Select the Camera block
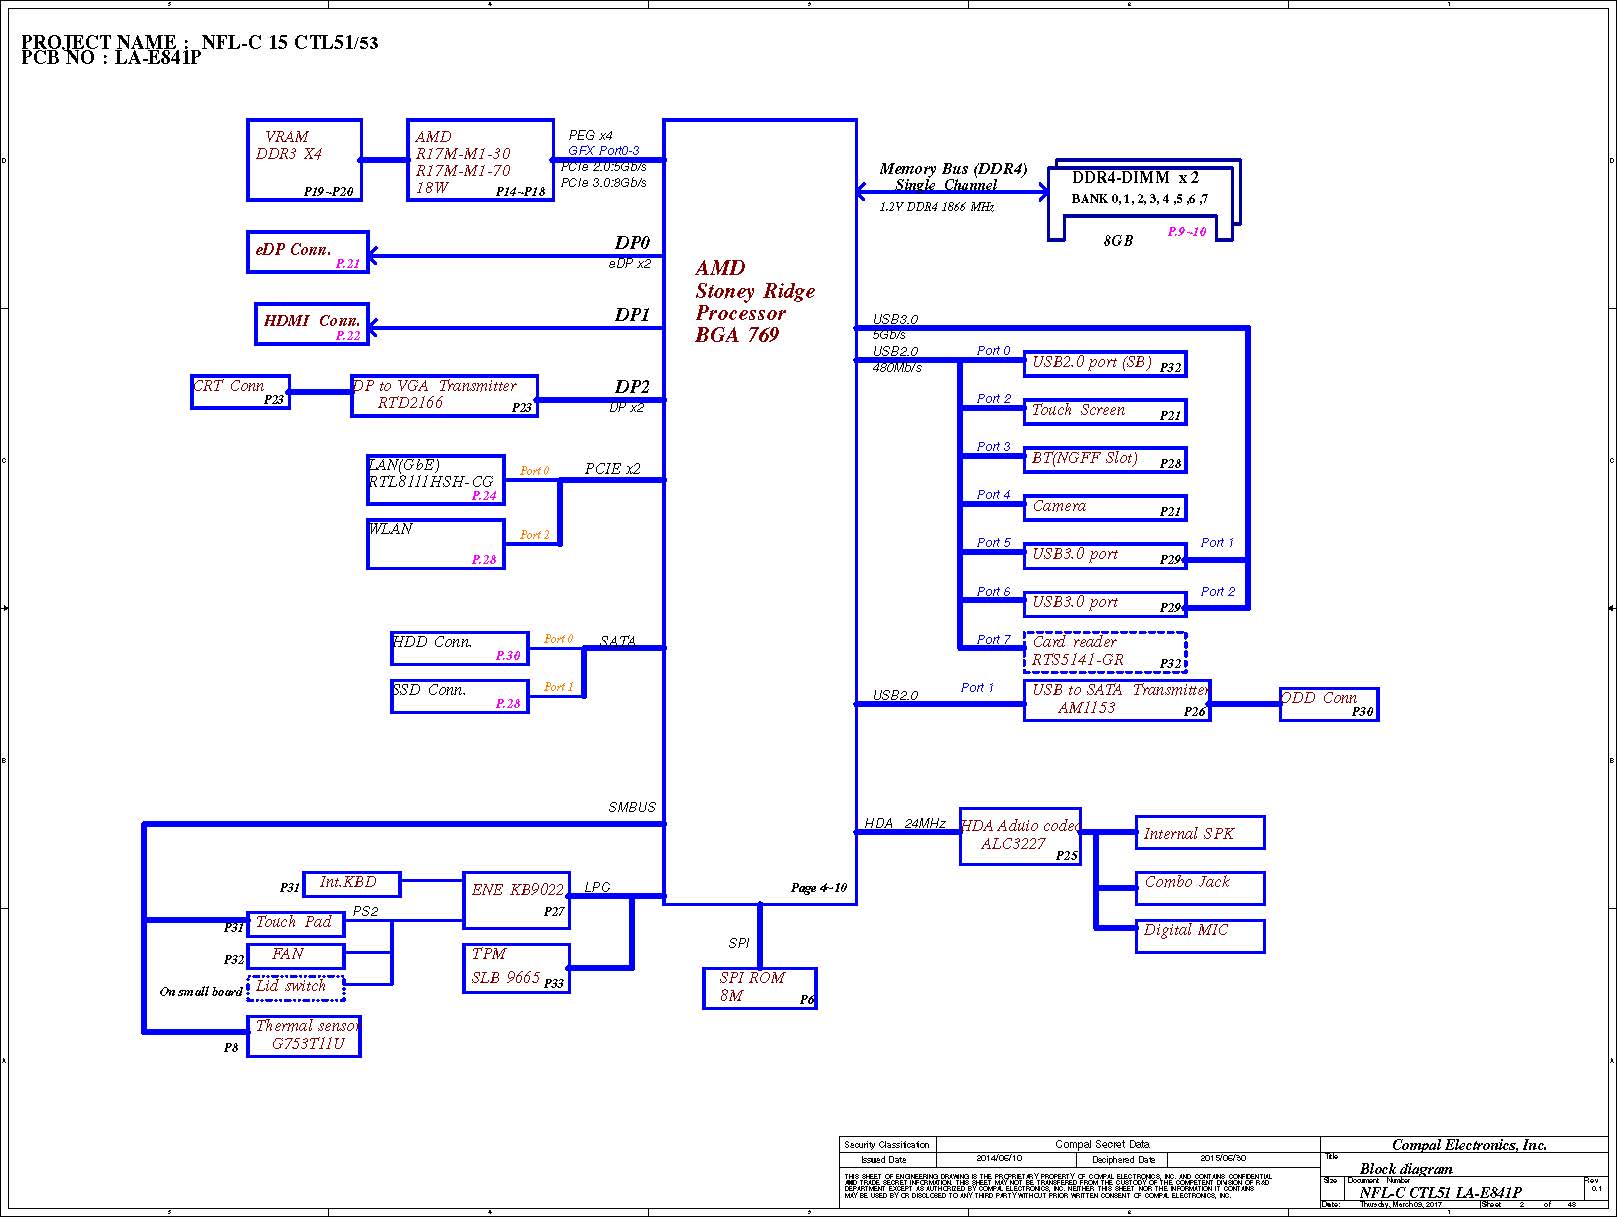The height and width of the screenshot is (1217, 1617). [1105, 508]
